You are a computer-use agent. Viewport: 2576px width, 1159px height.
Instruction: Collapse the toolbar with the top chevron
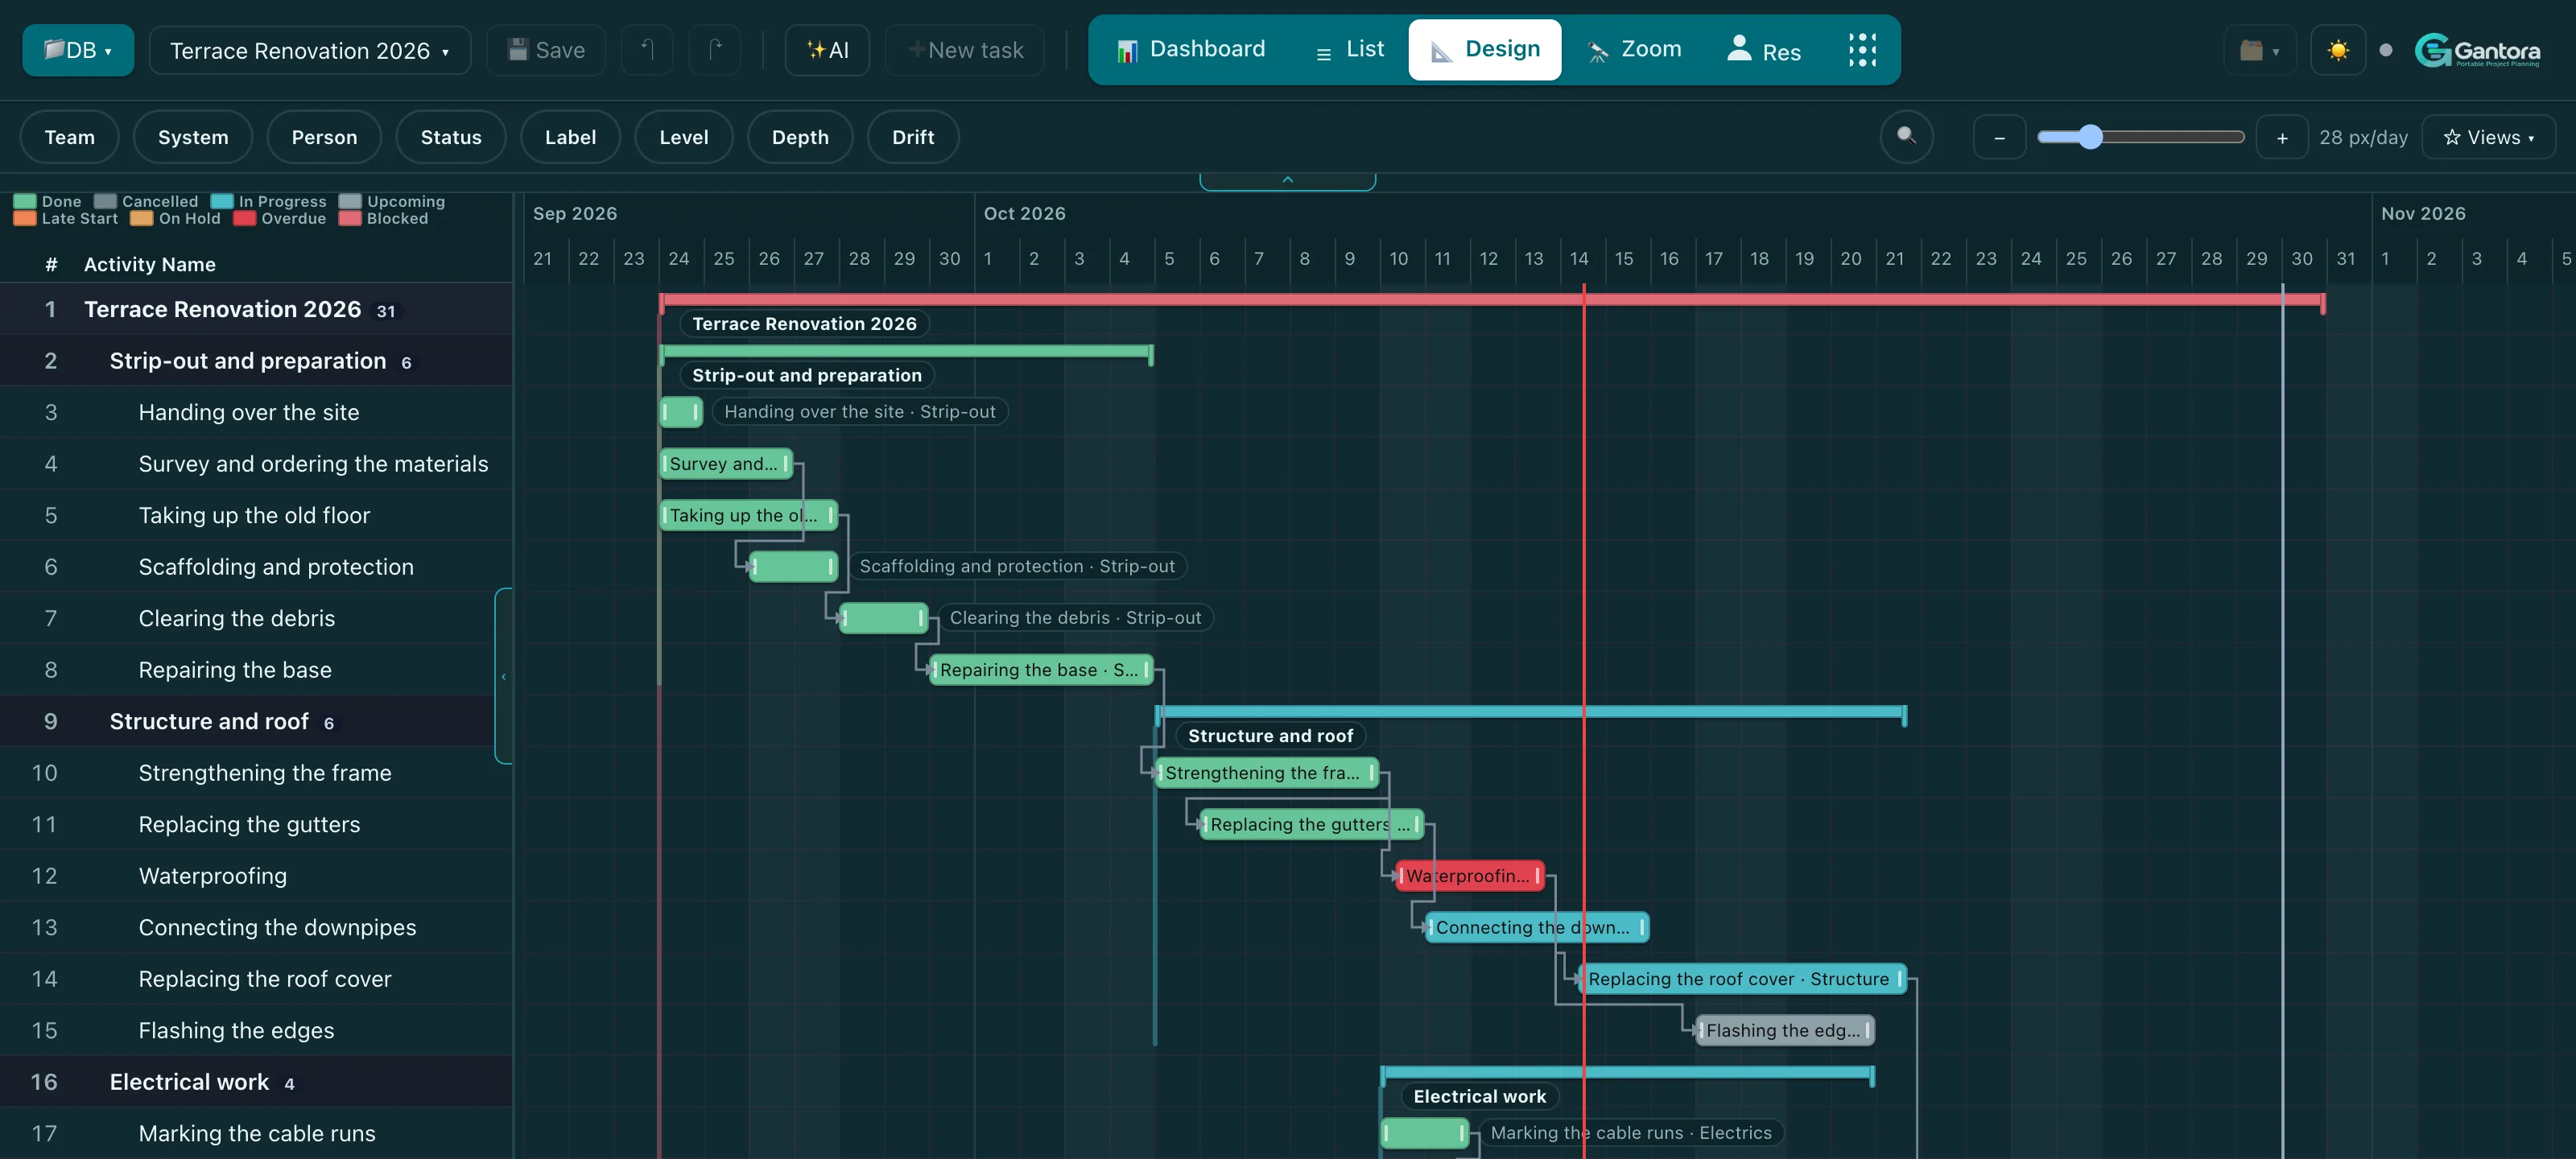(1288, 181)
